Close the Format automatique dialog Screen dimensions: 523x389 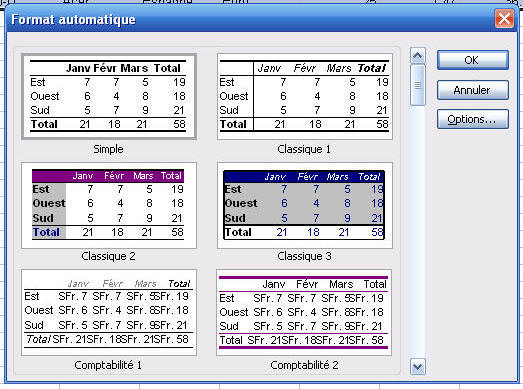(x=504, y=19)
